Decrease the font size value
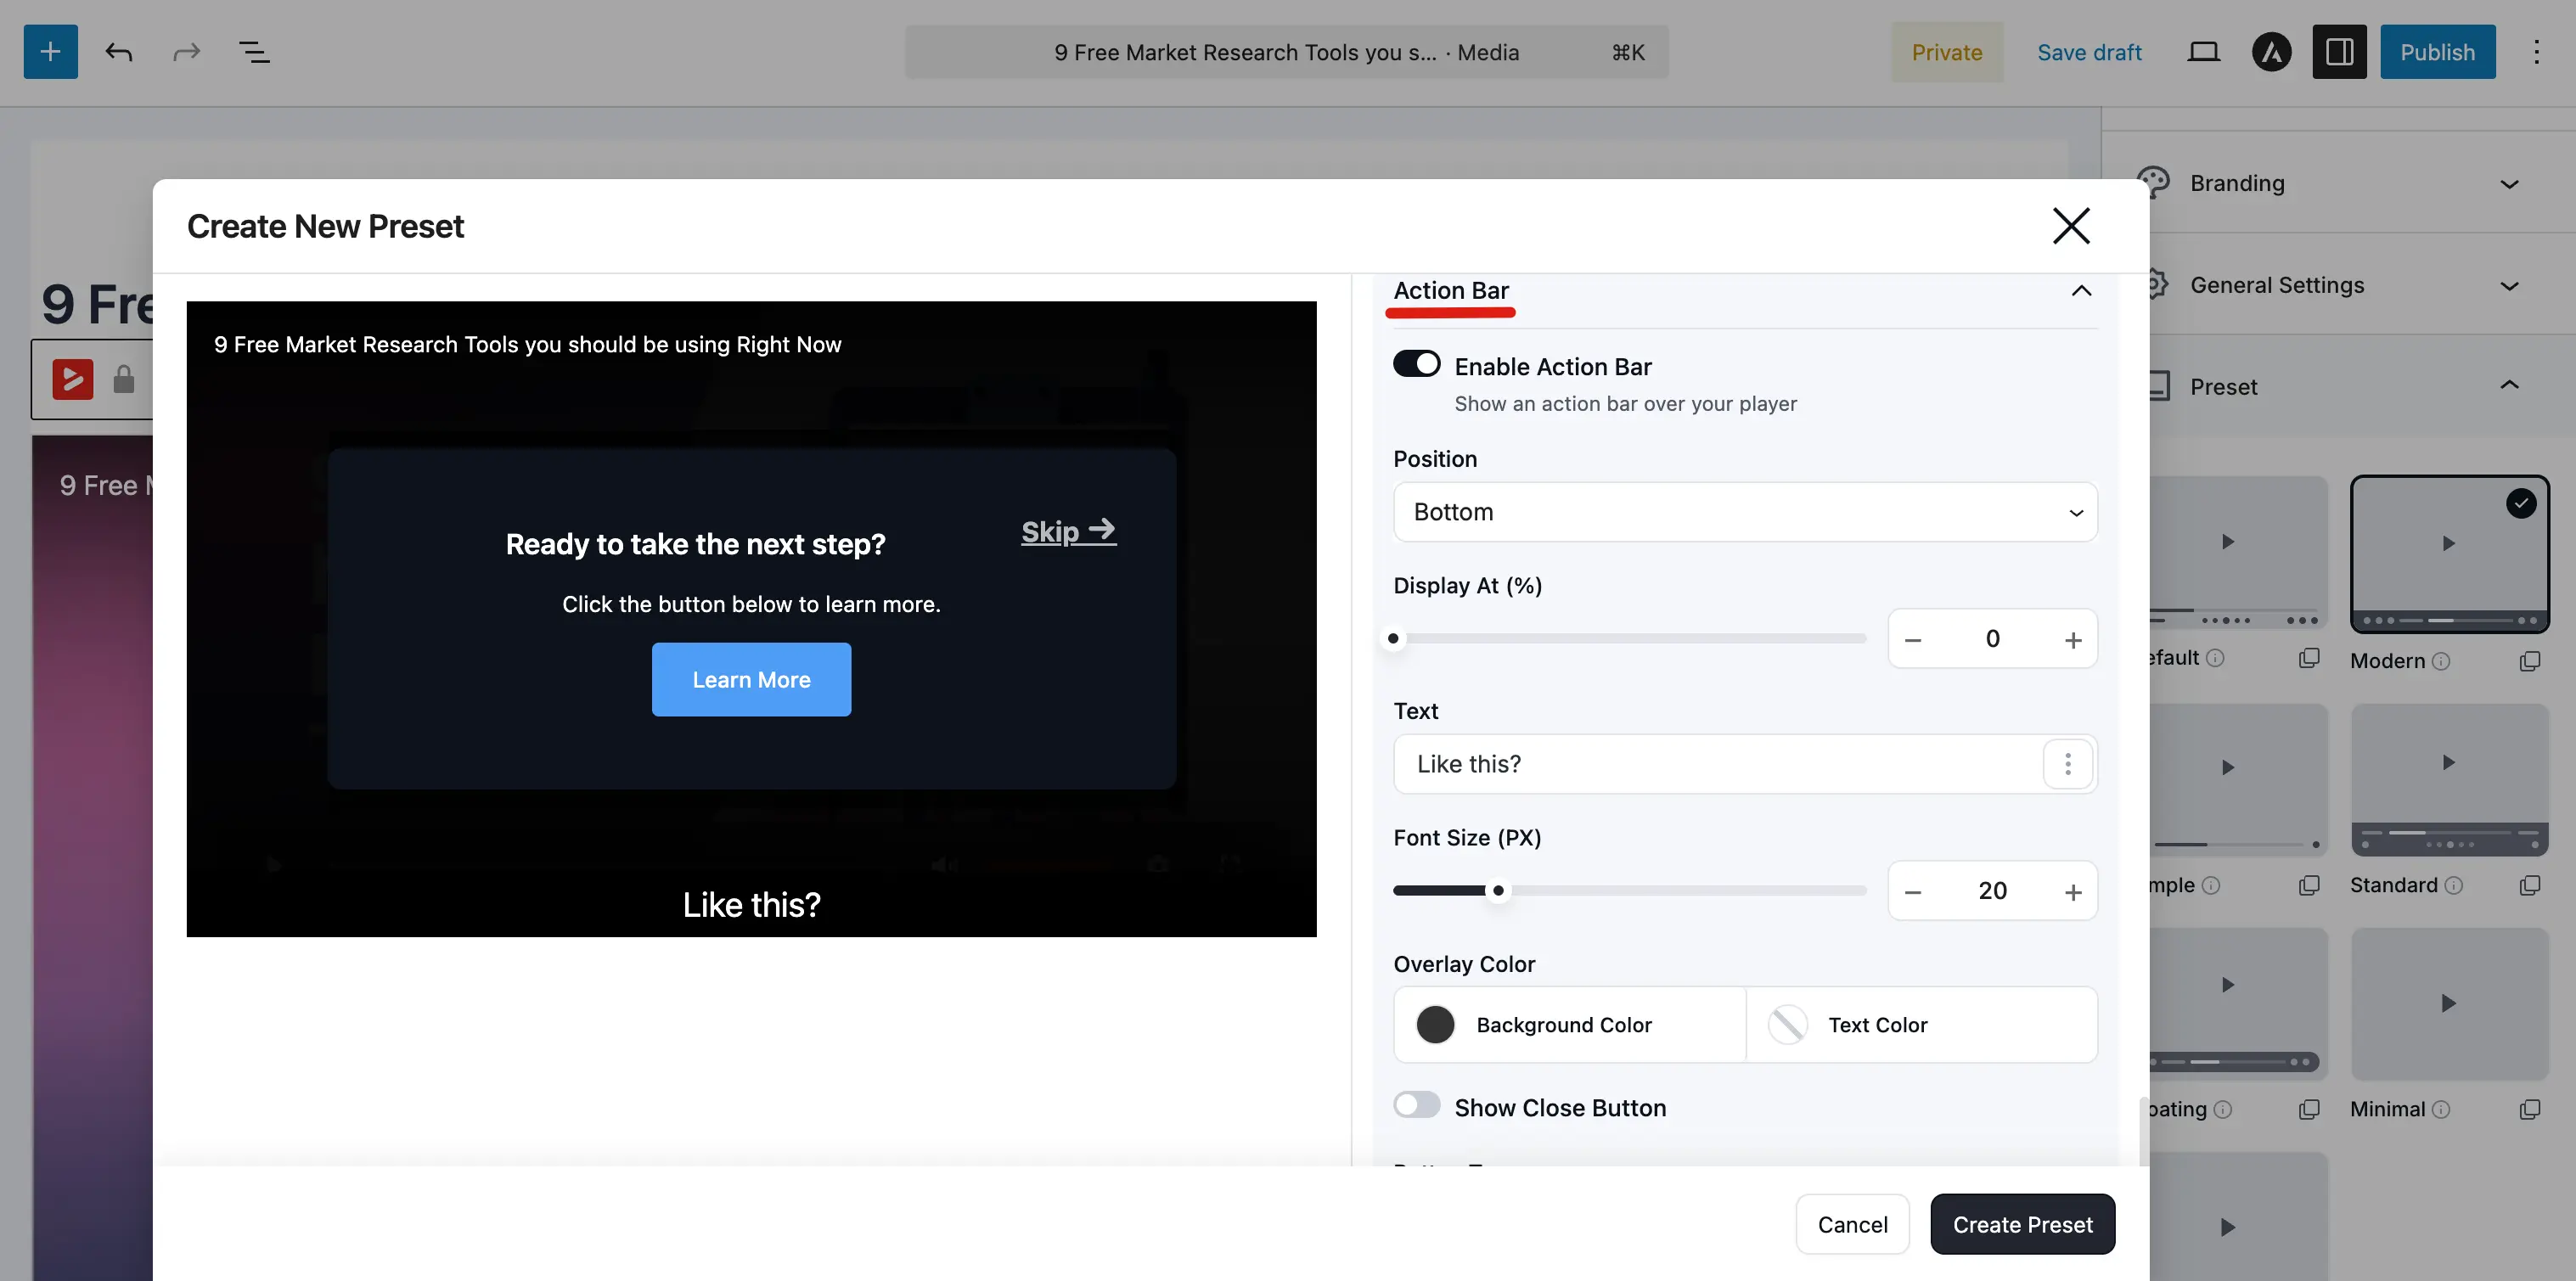Viewport: 2576px width, 1281px height. click(1913, 892)
